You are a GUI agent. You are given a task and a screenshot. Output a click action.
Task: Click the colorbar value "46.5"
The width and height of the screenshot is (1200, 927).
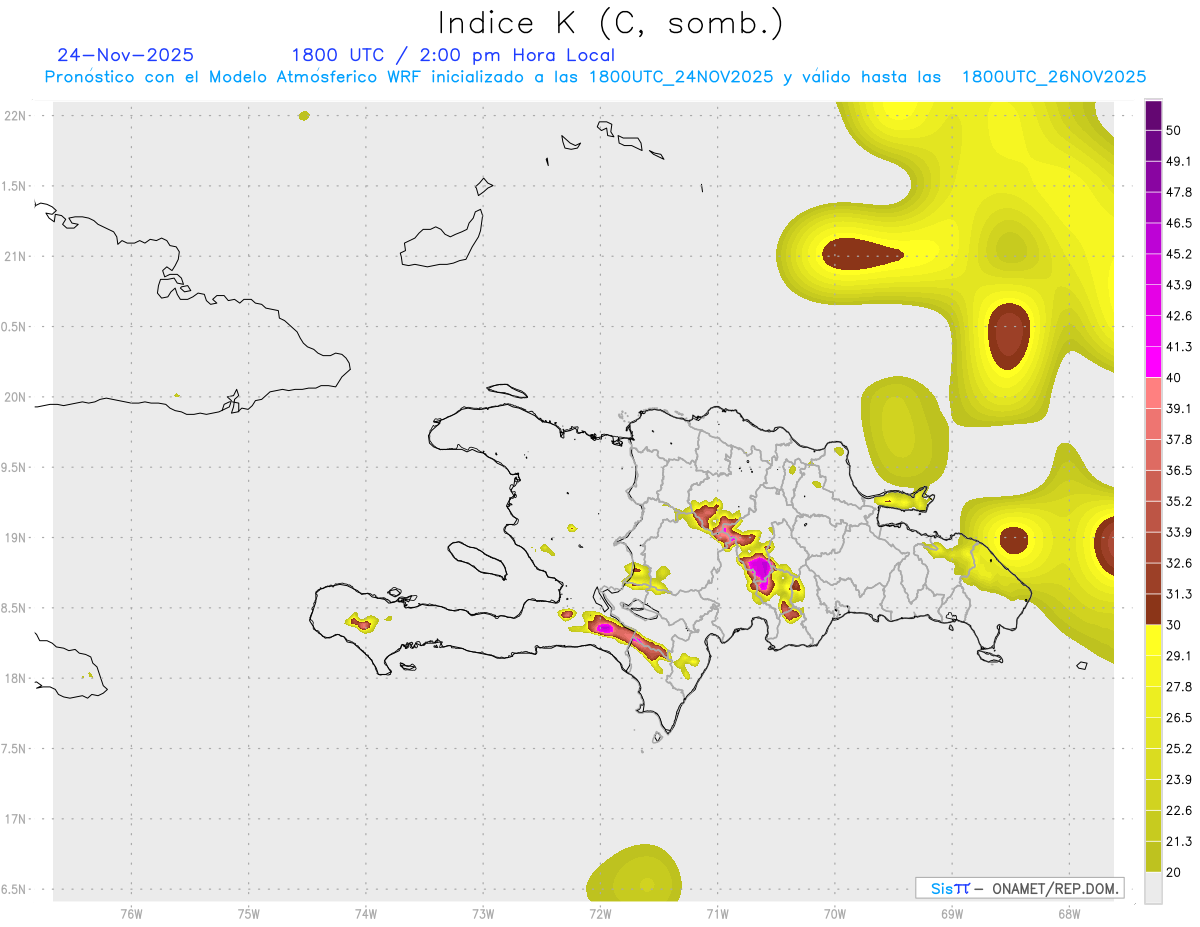tap(1179, 223)
